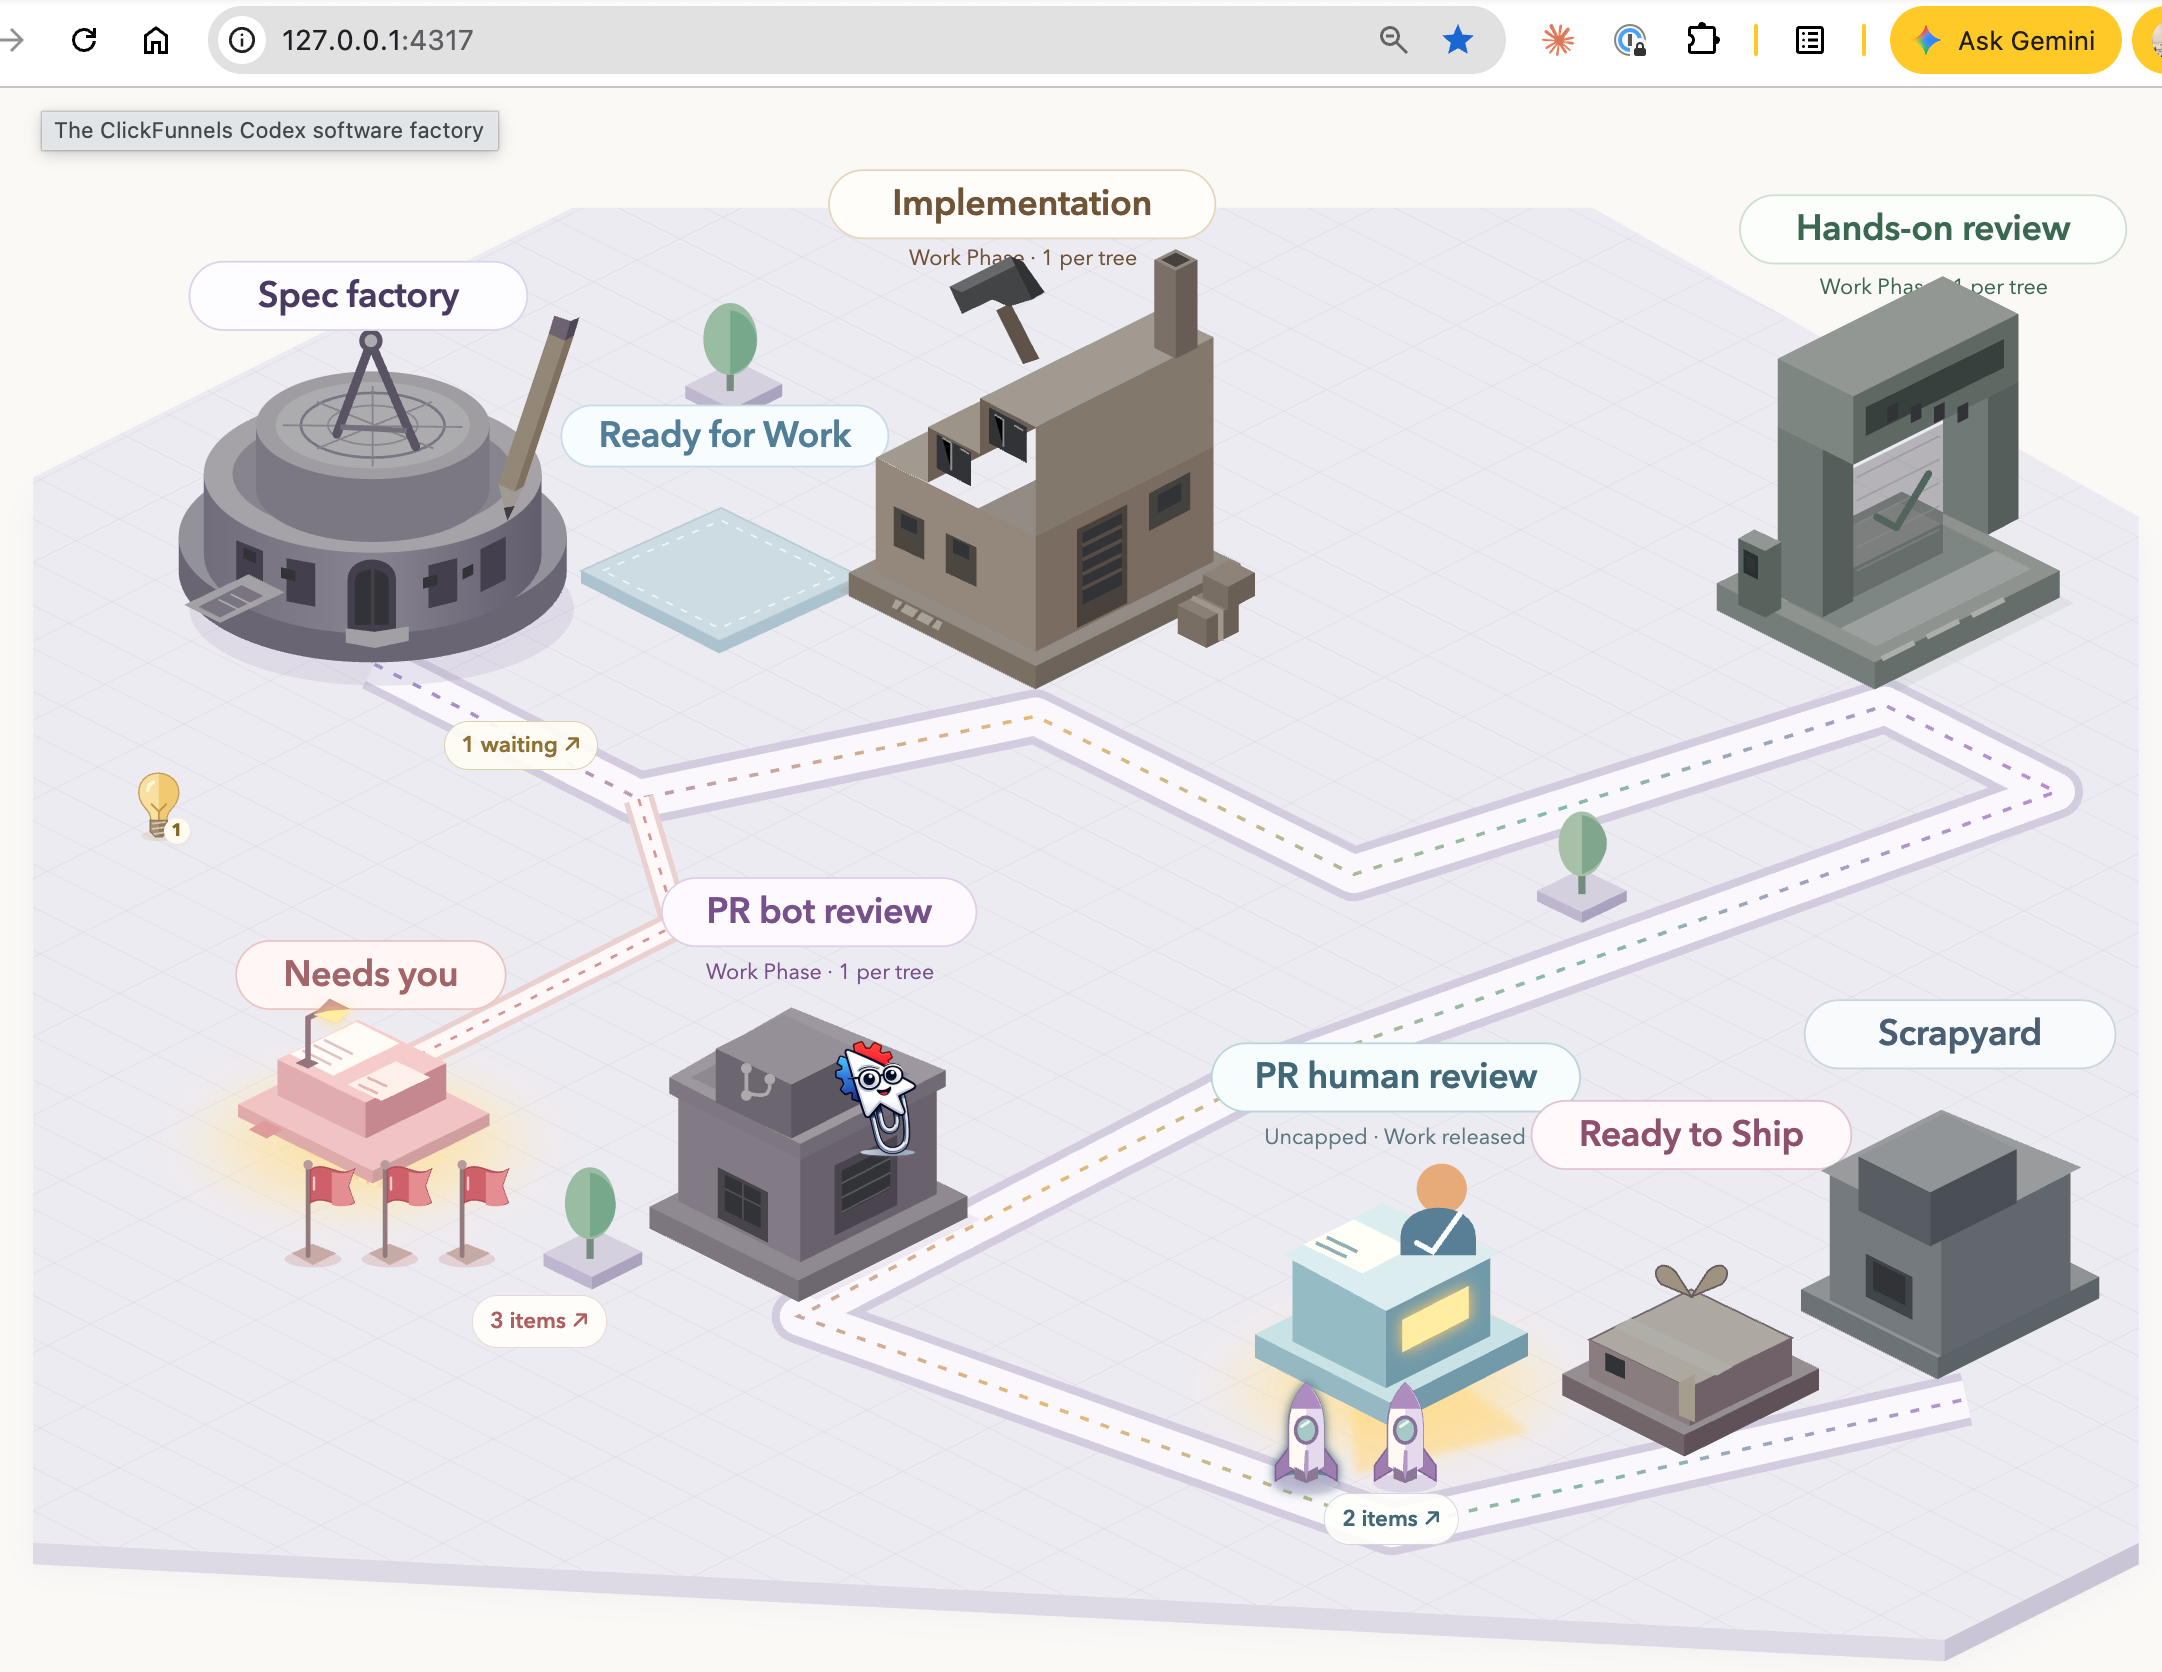Click the Scrapyard label
This screenshot has width=2162, height=1672.
coord(1959,1034)
